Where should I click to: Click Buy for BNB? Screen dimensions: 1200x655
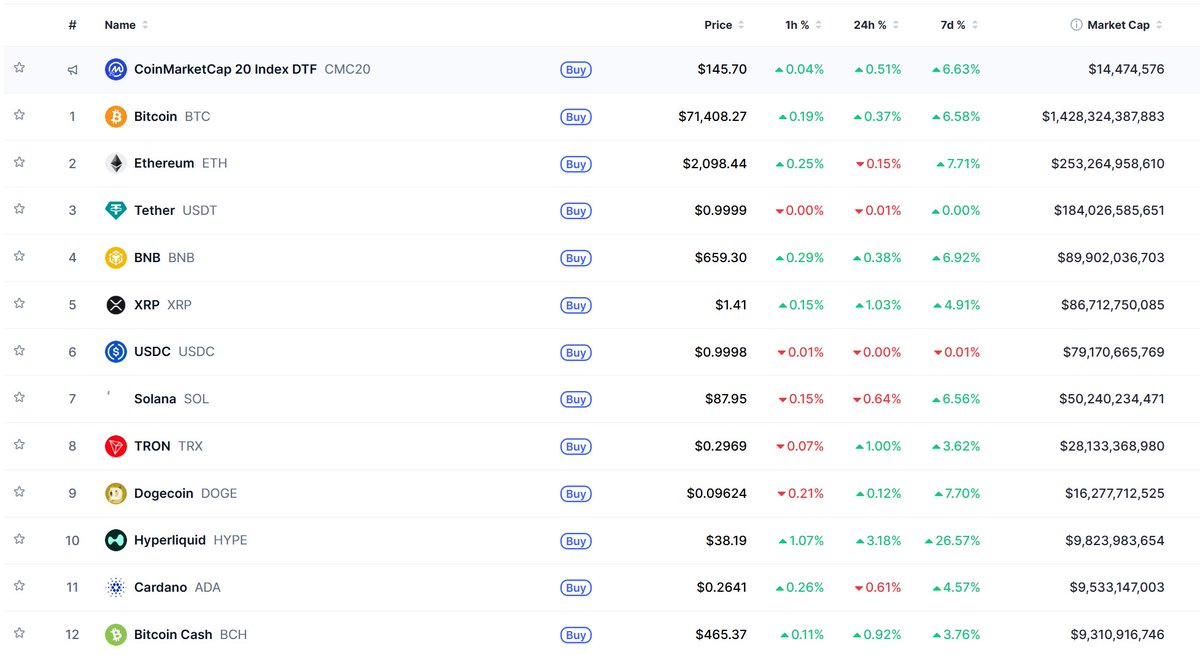(576, 258)
